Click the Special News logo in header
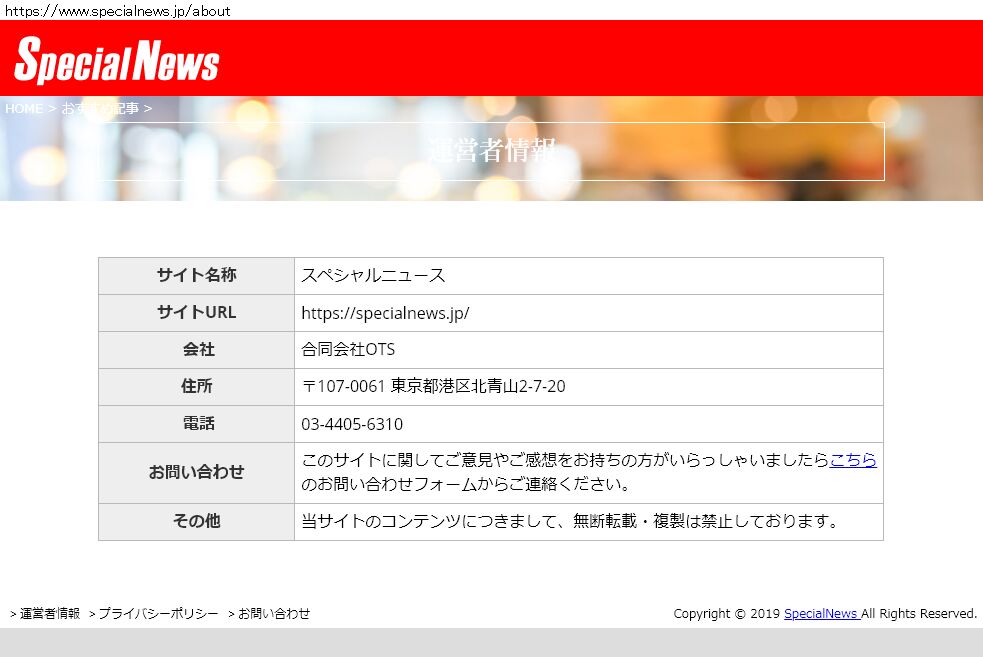 pyautogui.click(x=116, y=60)
